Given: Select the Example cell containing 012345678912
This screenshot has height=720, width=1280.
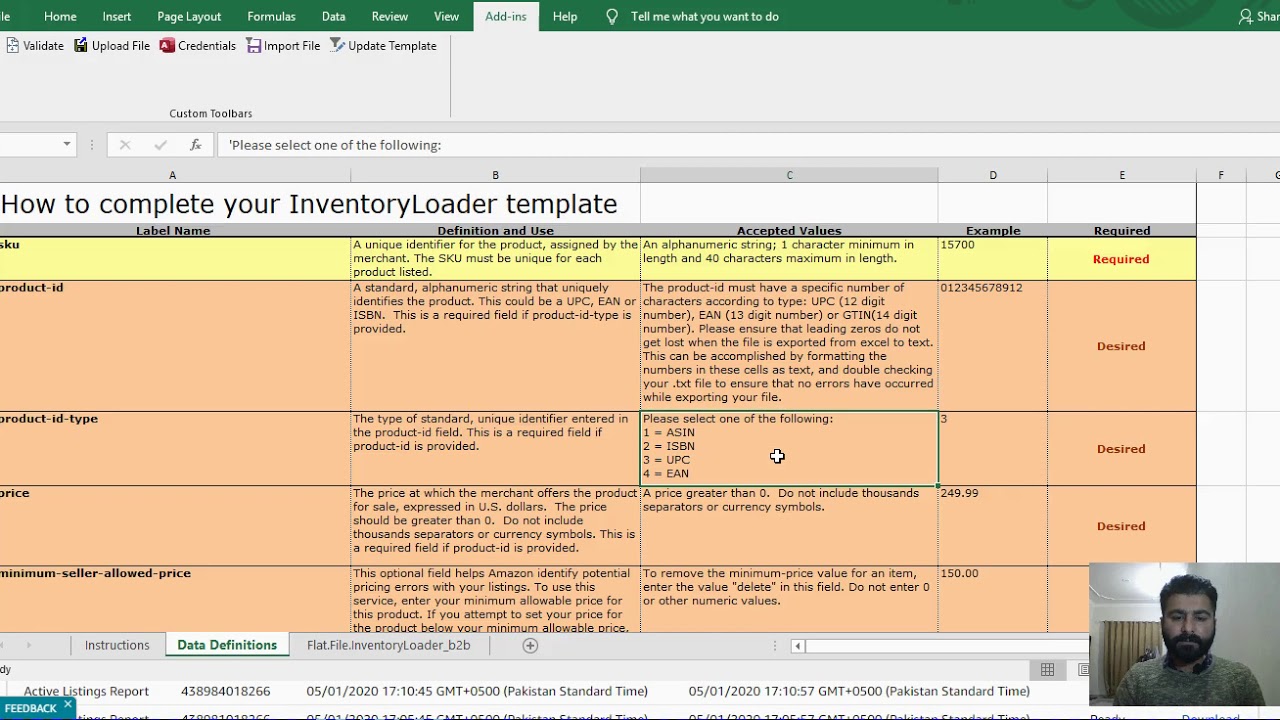Looking at the screenshot, I should 993,346.
